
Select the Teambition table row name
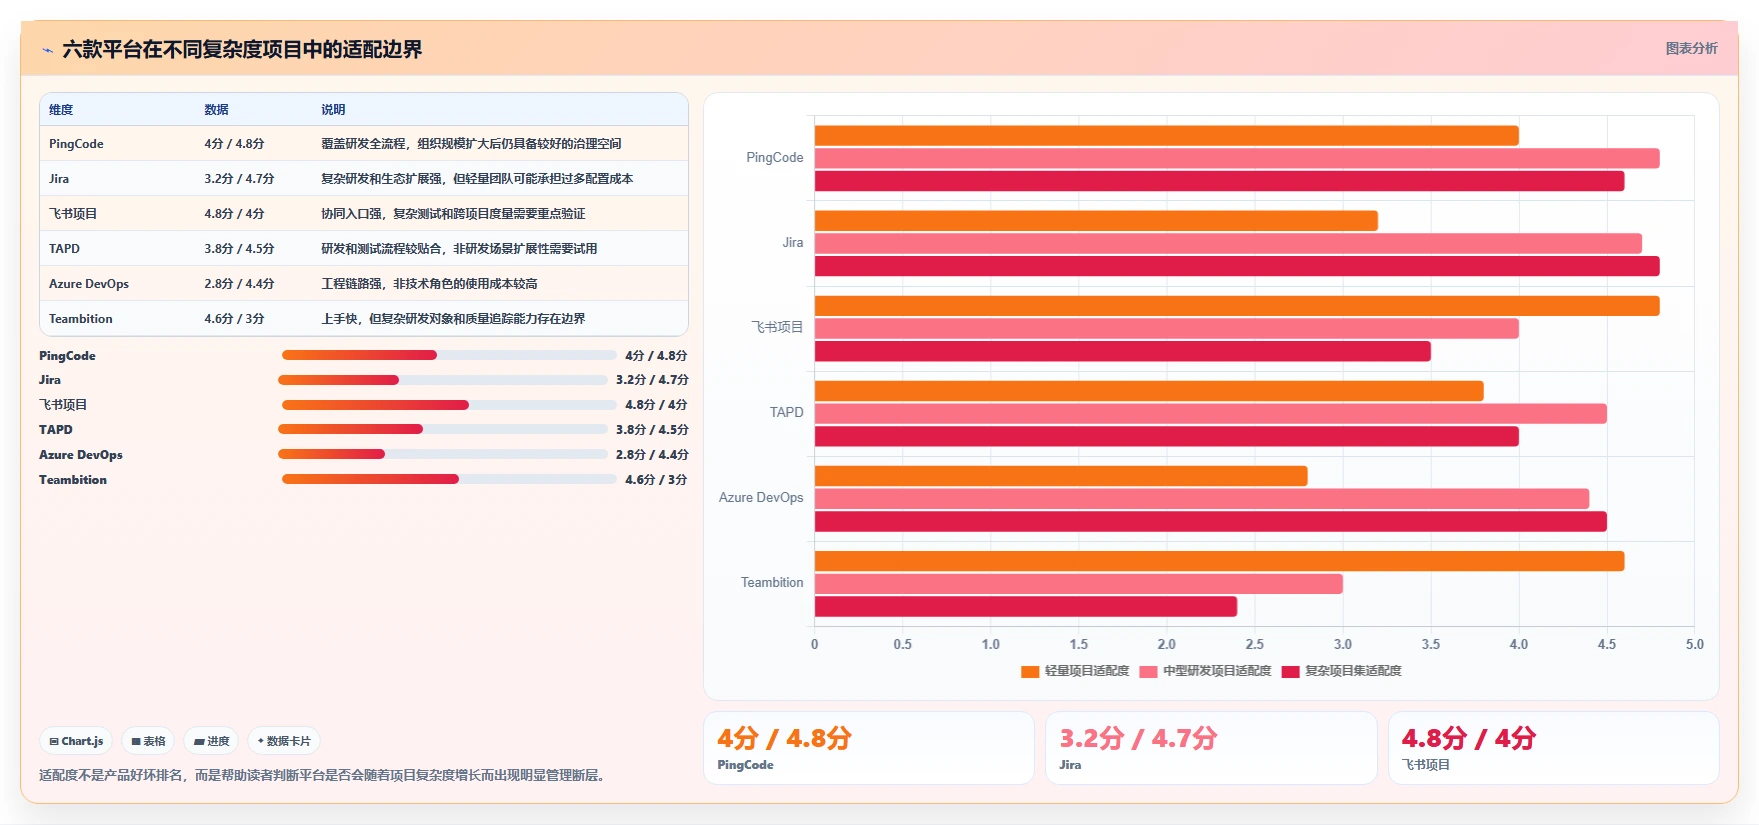pyautogui.click(x=81, y=319)
